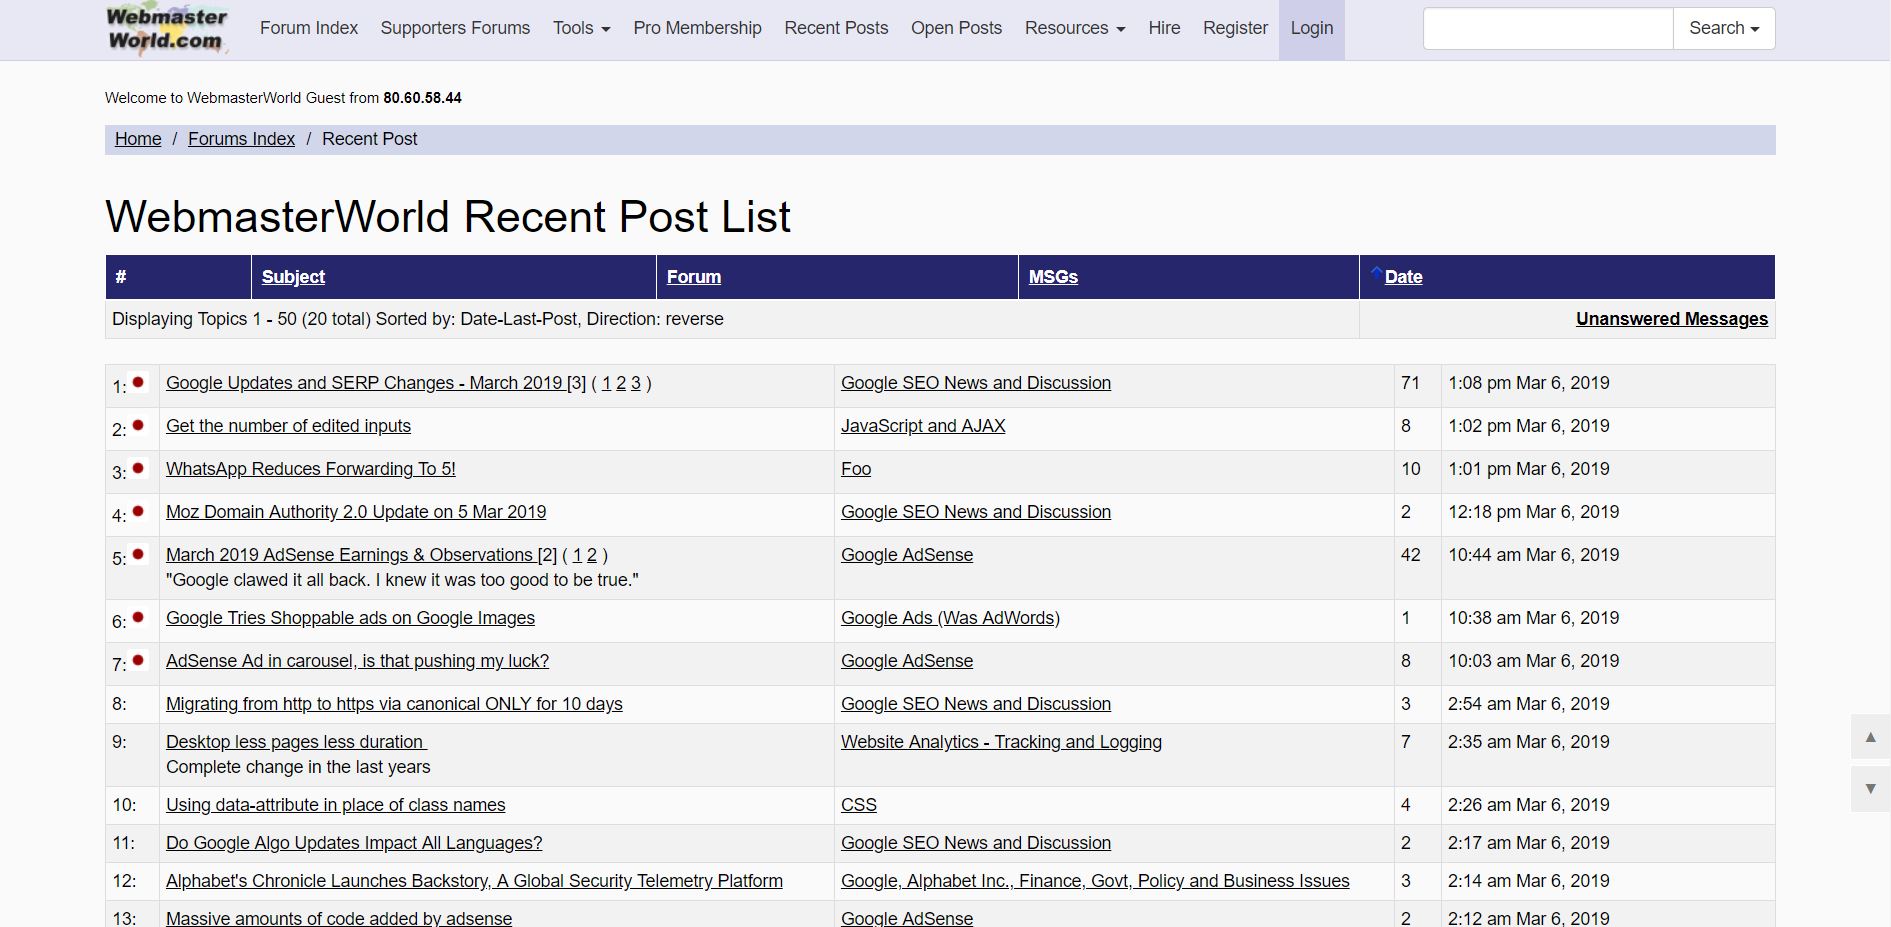
Task: Open March 2019 AdSense Earnings topic
Action: point(349,555)
